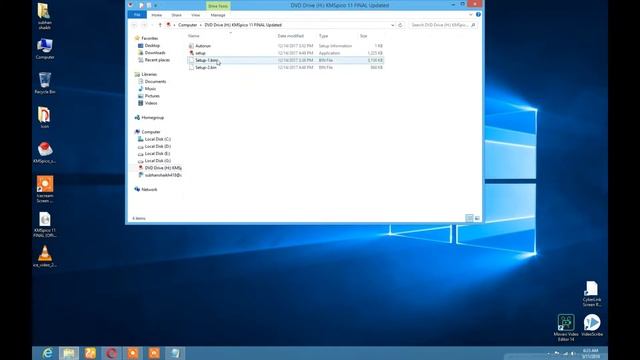Click the back navigation arrow
Screen dimensions: 640x360
(x=135, y=25)
